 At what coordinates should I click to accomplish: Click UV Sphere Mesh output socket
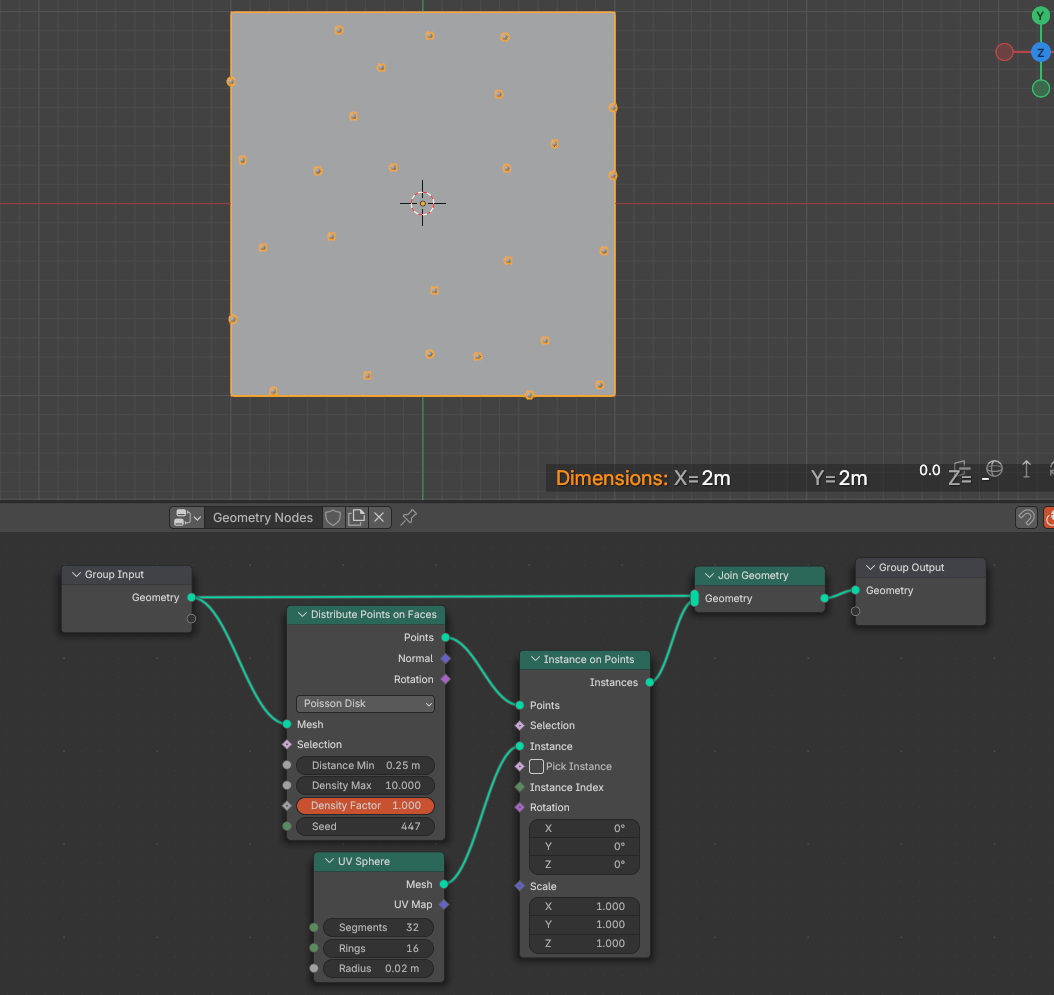click(x=444, y=884)
